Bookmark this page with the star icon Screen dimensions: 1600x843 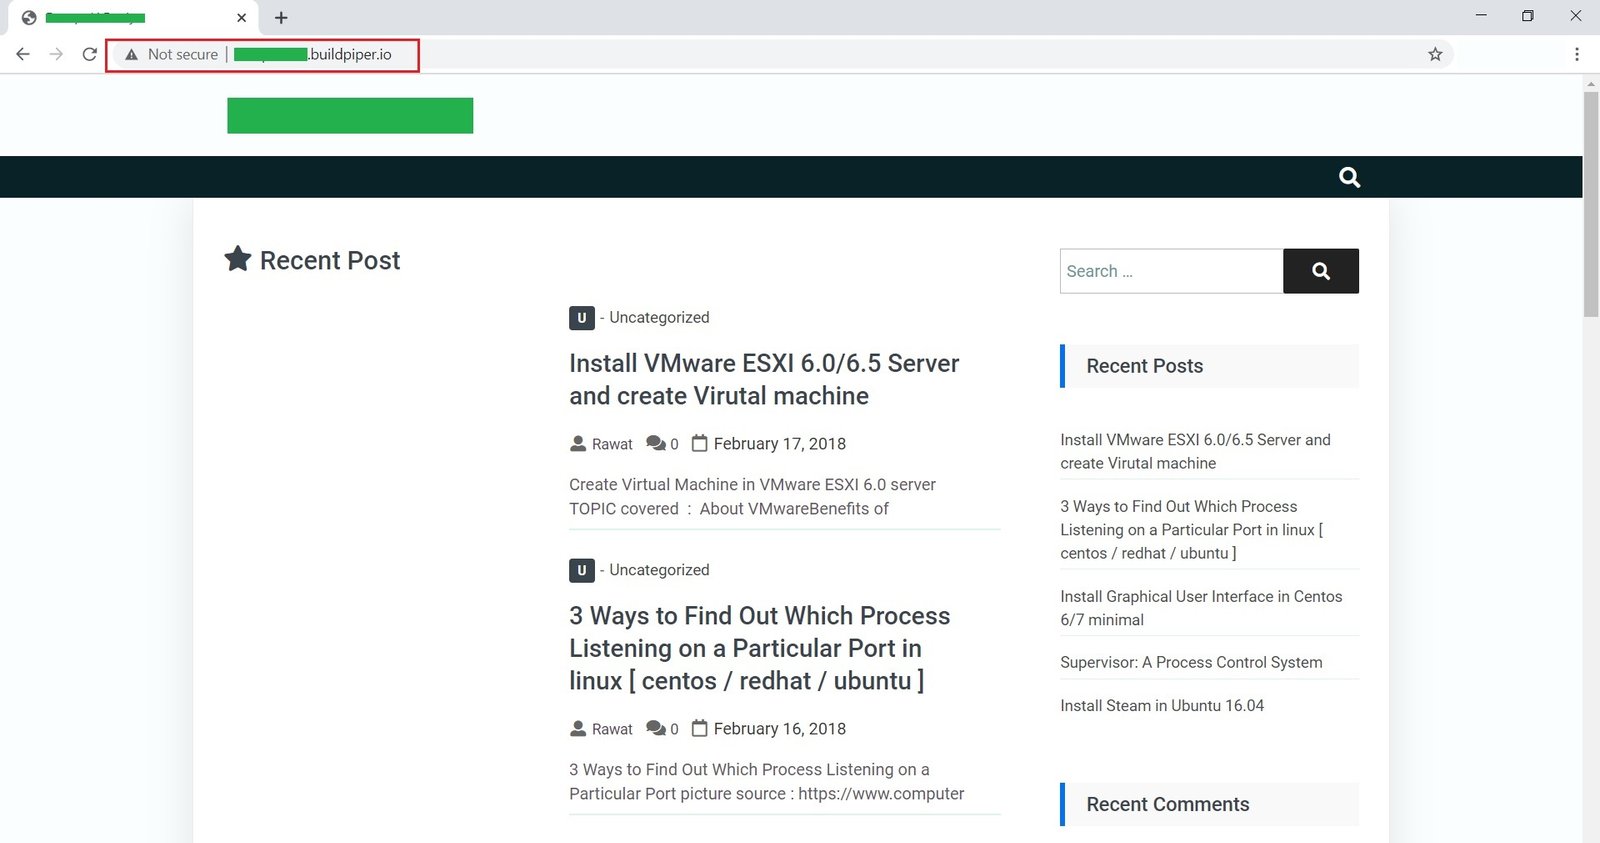click(1435, 54)
